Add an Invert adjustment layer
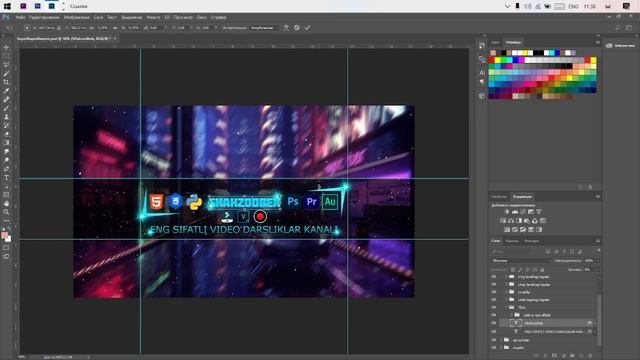Viewport: 640px width, 360px height. (x=507, y=230)
